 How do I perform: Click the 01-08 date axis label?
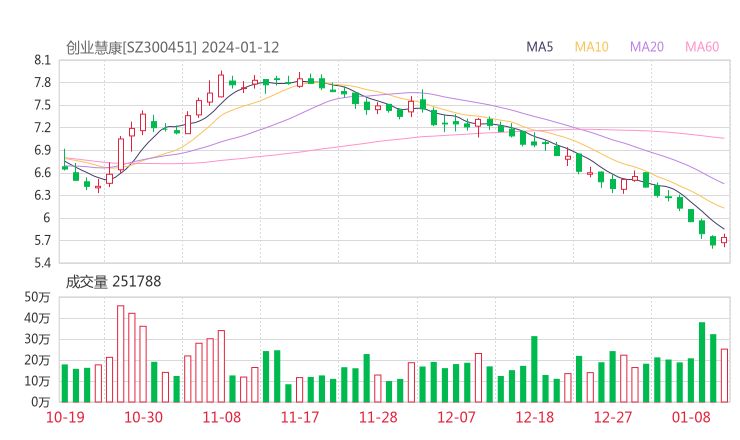coord(691,417)
